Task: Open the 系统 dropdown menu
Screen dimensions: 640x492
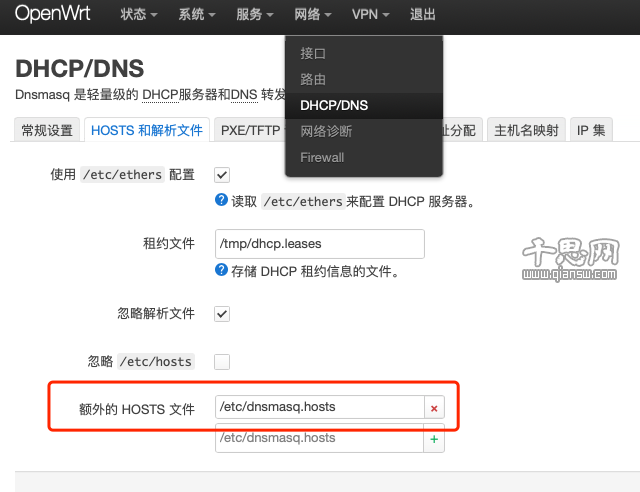Action: [196, 14]
